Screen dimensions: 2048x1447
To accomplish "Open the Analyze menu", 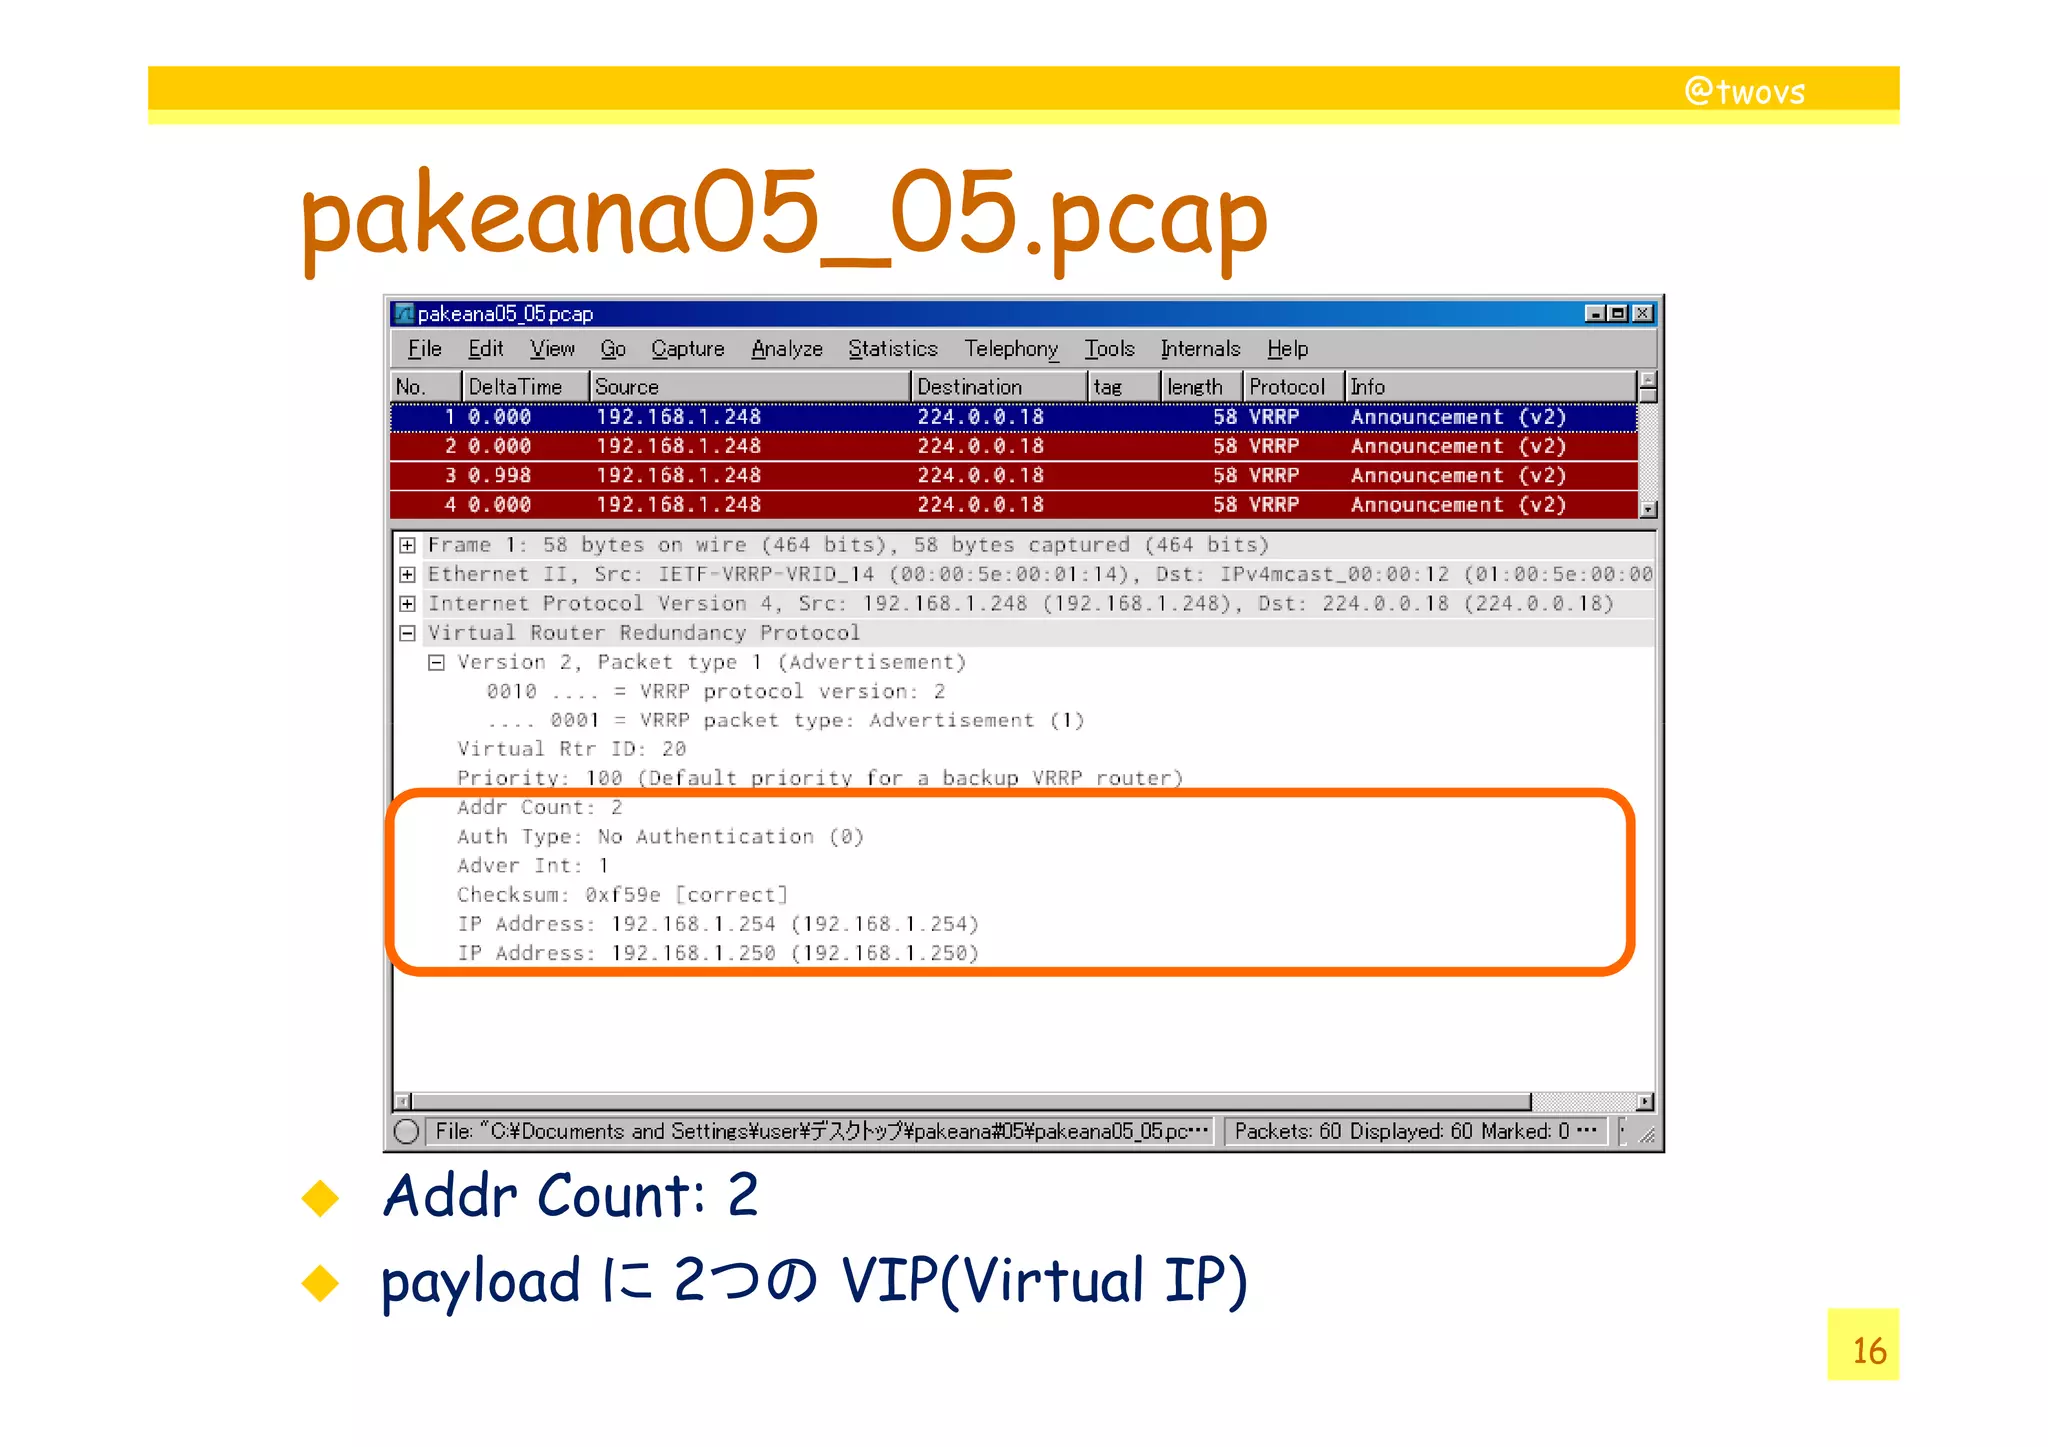I will click(787, 348).
